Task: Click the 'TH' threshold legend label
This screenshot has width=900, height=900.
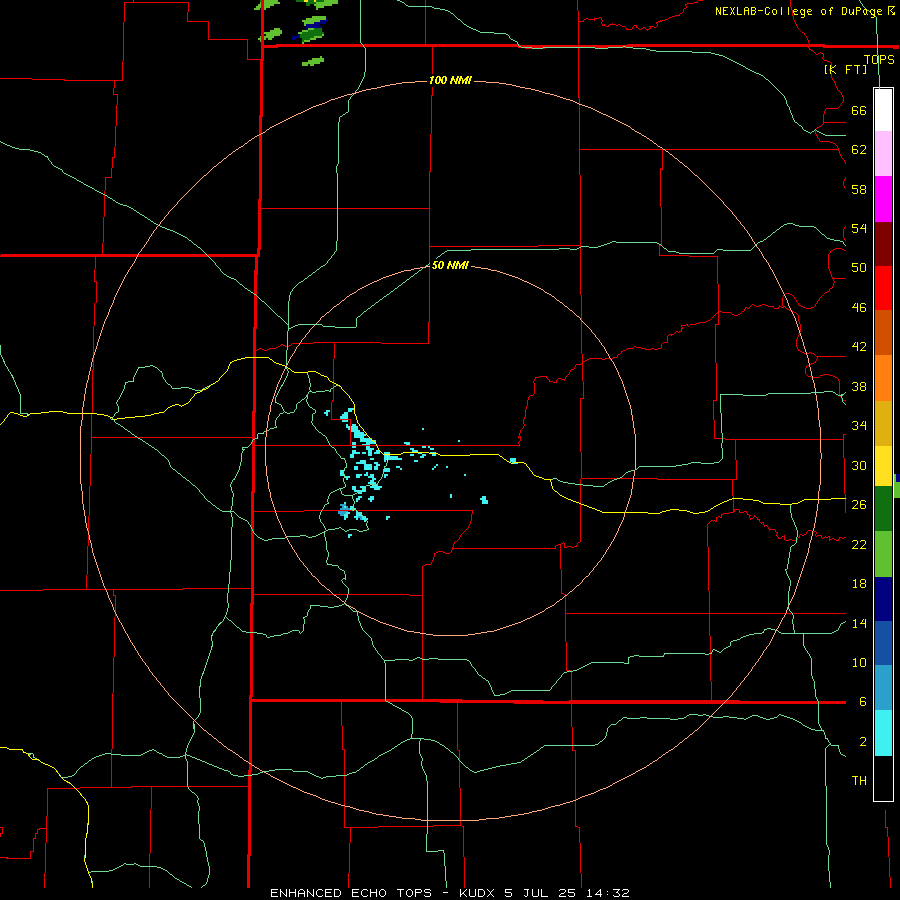Action: pos(859,780)
